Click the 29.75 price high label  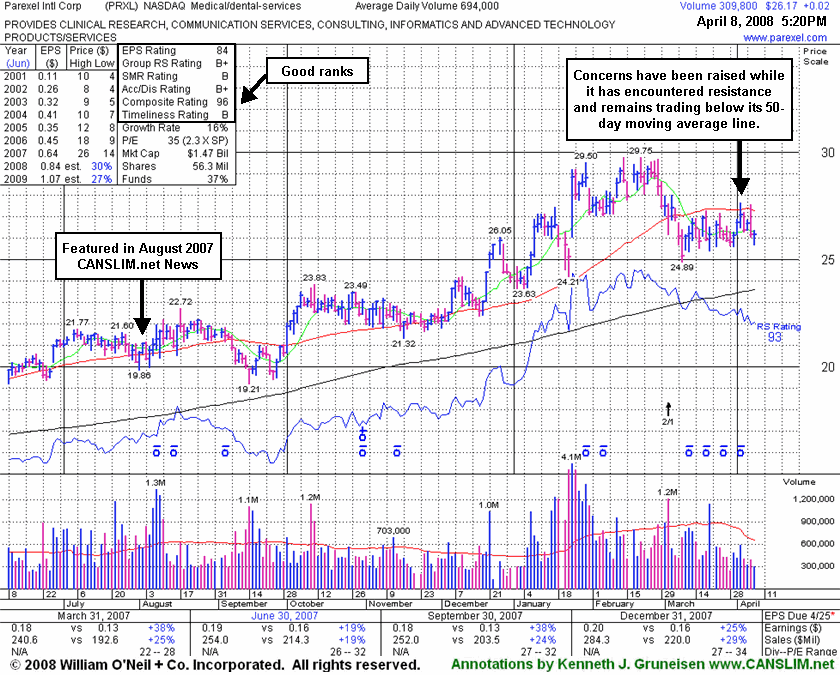click(641, 152)
